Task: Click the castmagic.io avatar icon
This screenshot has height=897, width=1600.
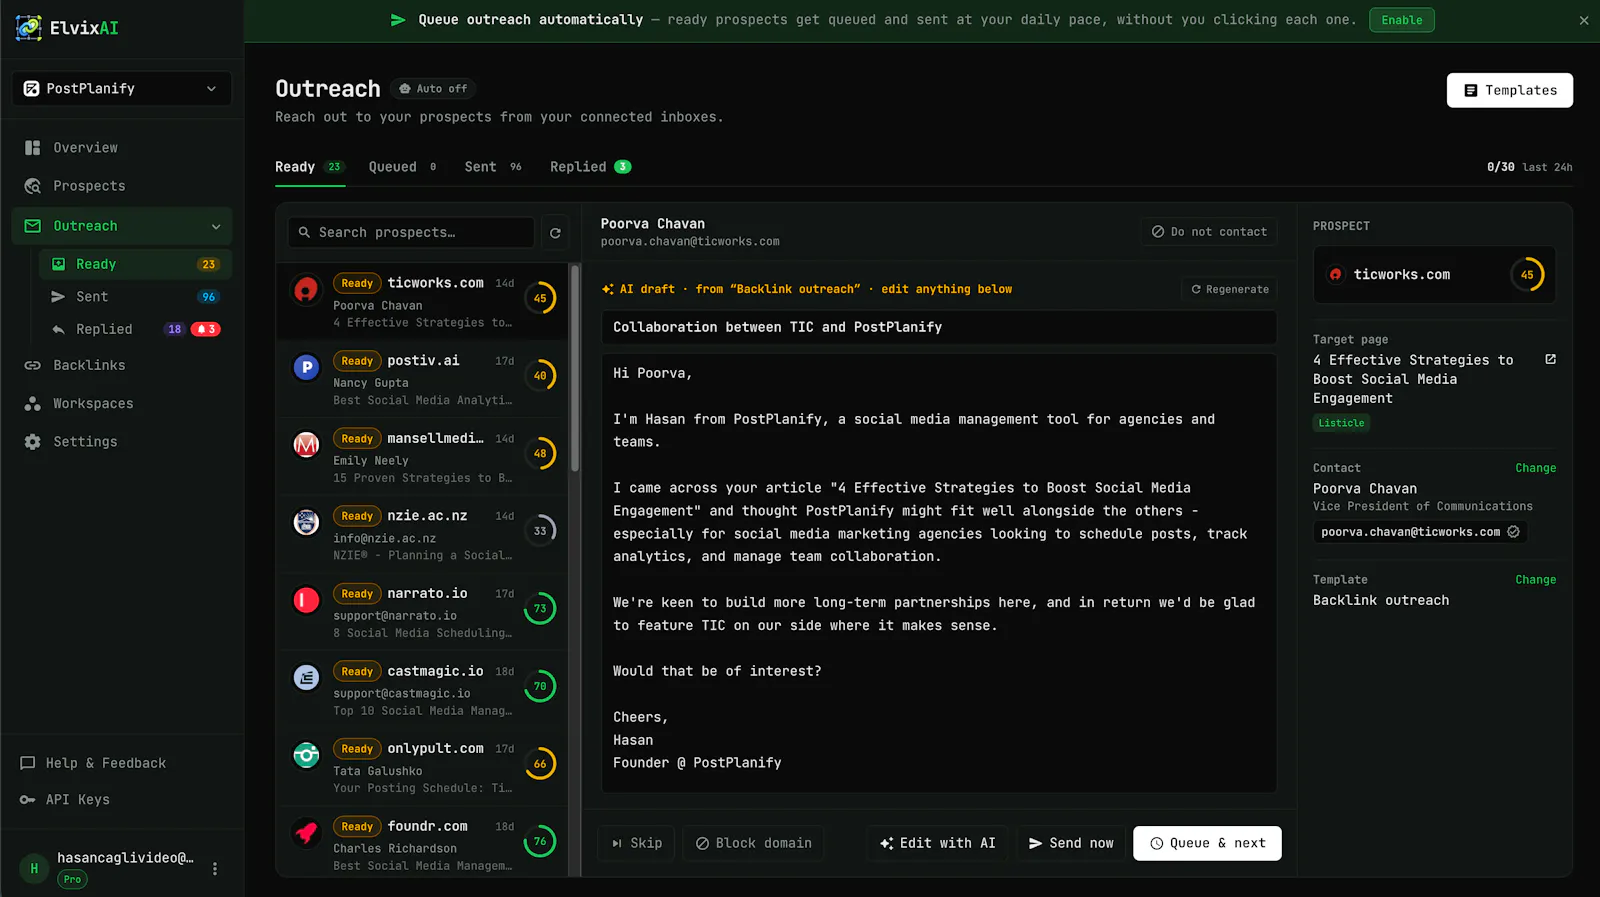Action: click(x=306, y=677)
